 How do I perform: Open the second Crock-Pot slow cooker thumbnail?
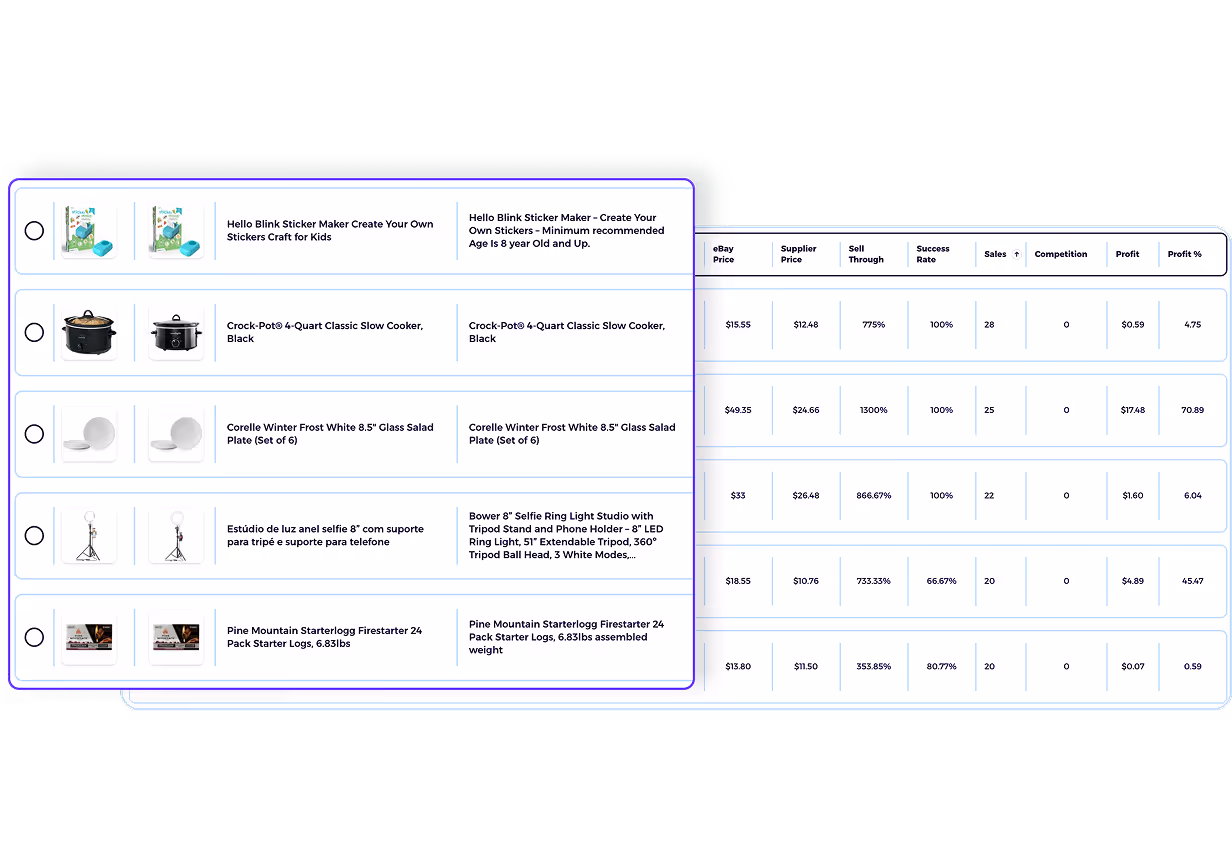(x=176, y=332)
